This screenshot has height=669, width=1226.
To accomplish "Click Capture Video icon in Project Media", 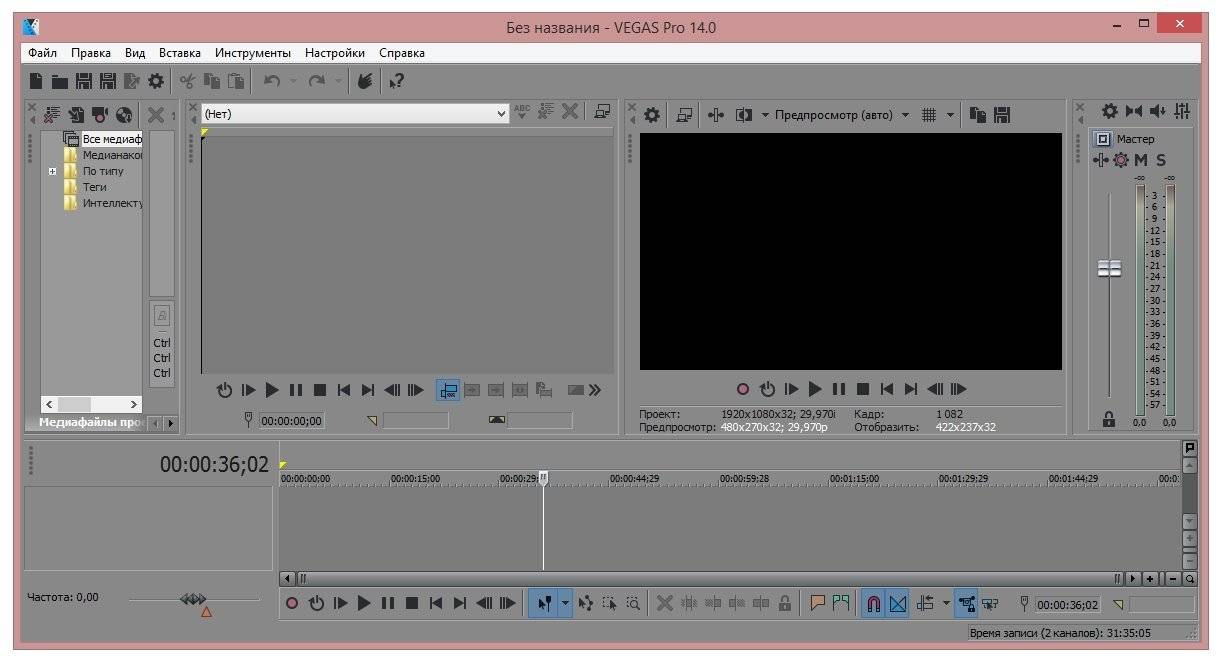I will 100,114.
